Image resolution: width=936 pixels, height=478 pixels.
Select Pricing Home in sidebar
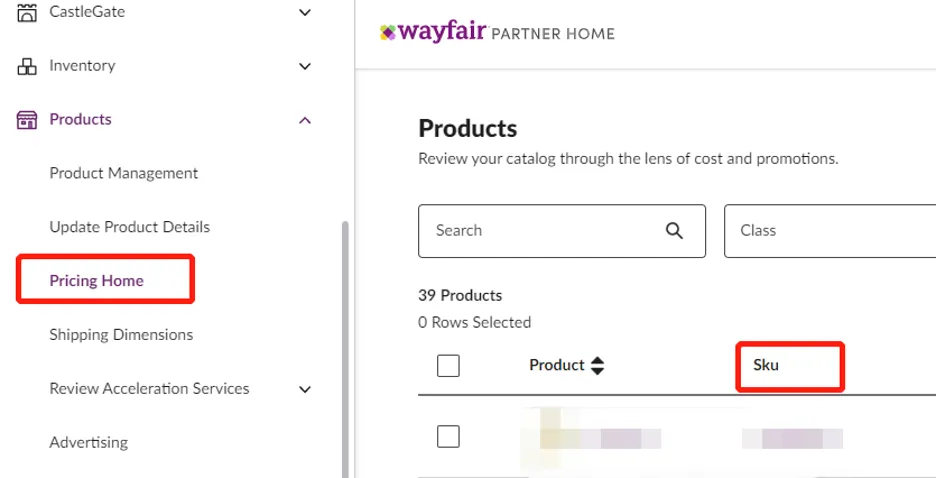[x=97, y=281]
